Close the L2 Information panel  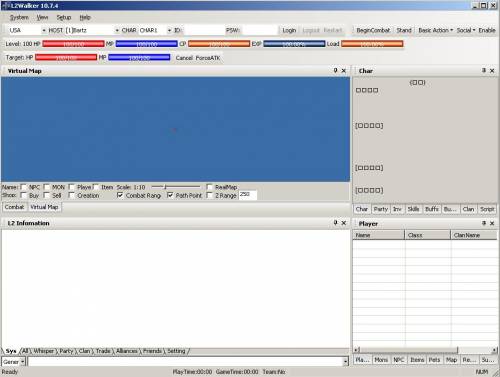coord(344,223)
